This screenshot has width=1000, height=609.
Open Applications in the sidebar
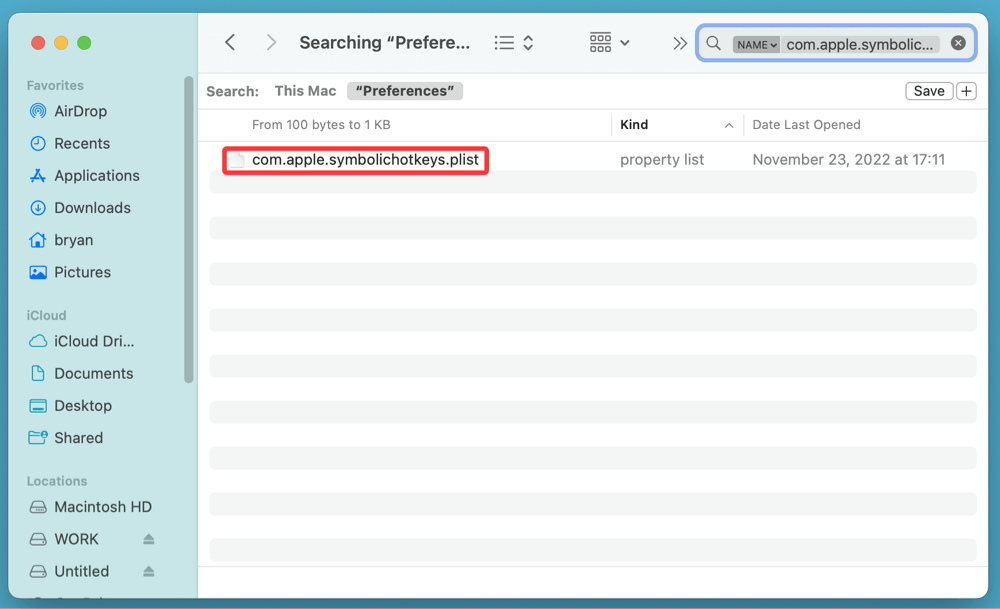click(x=96, y=175)
